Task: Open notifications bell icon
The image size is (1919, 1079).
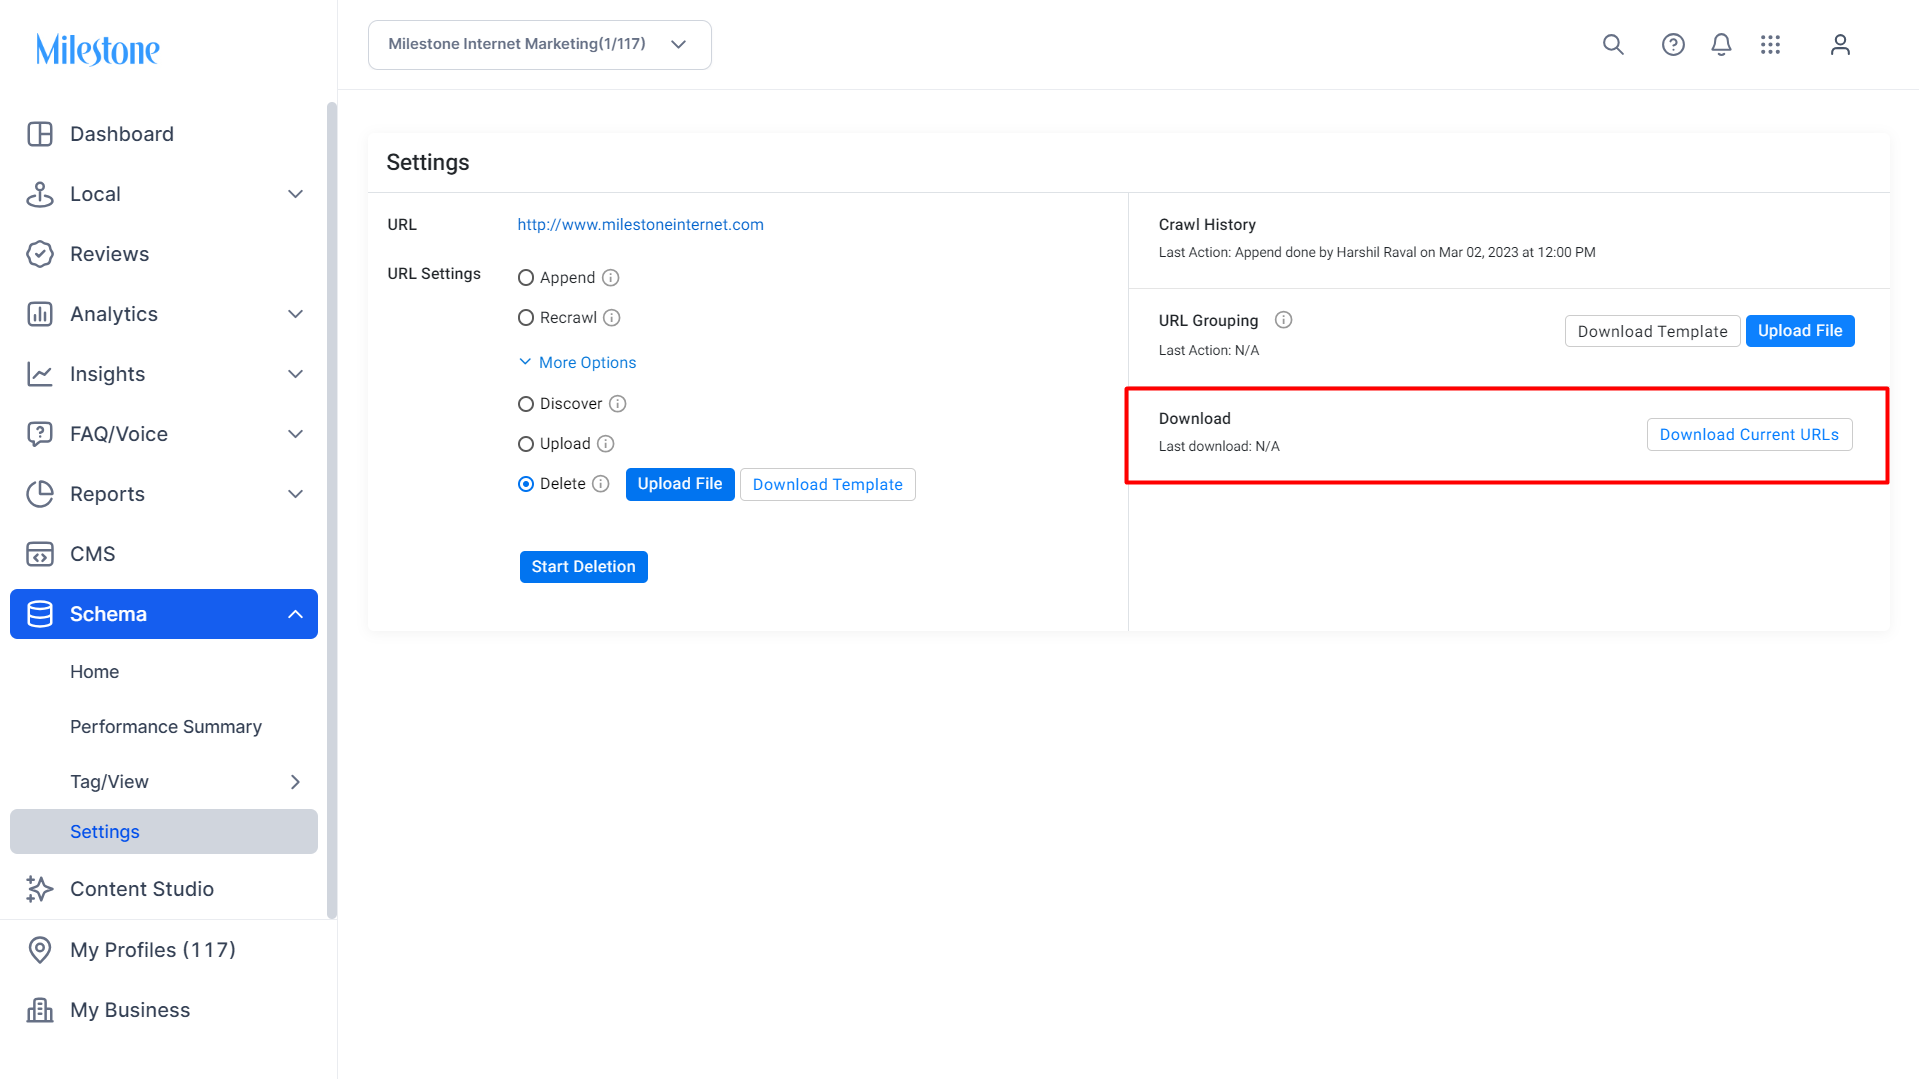Action: pyautogui.click(x=1721, y=45)
